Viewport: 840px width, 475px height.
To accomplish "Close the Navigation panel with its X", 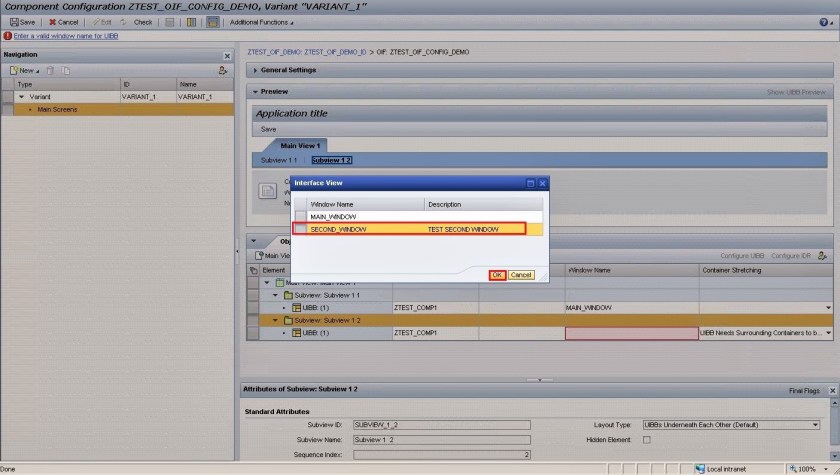I will pos(227,56).
